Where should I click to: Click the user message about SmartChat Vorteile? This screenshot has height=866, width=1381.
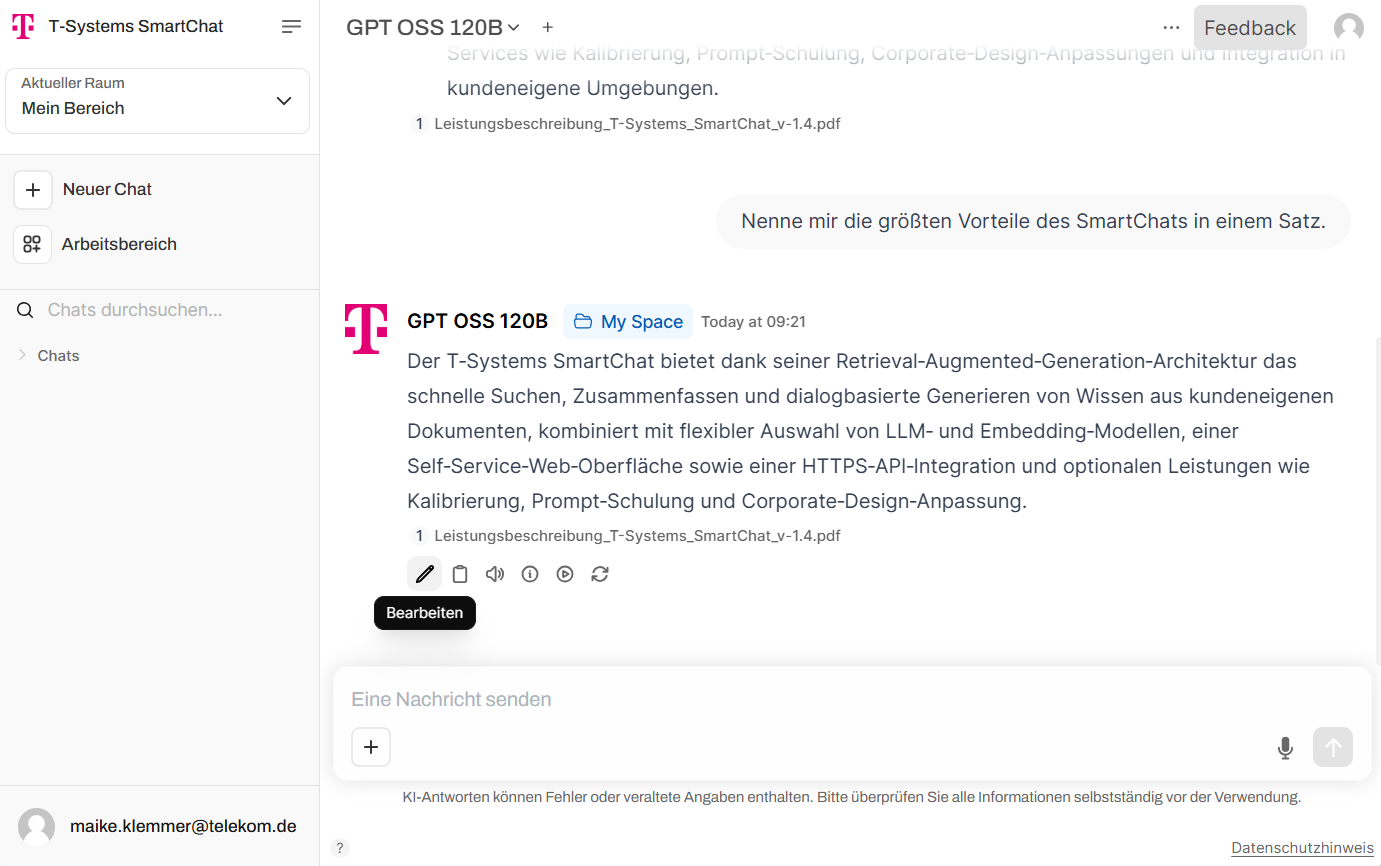(x=1033, y=221)
